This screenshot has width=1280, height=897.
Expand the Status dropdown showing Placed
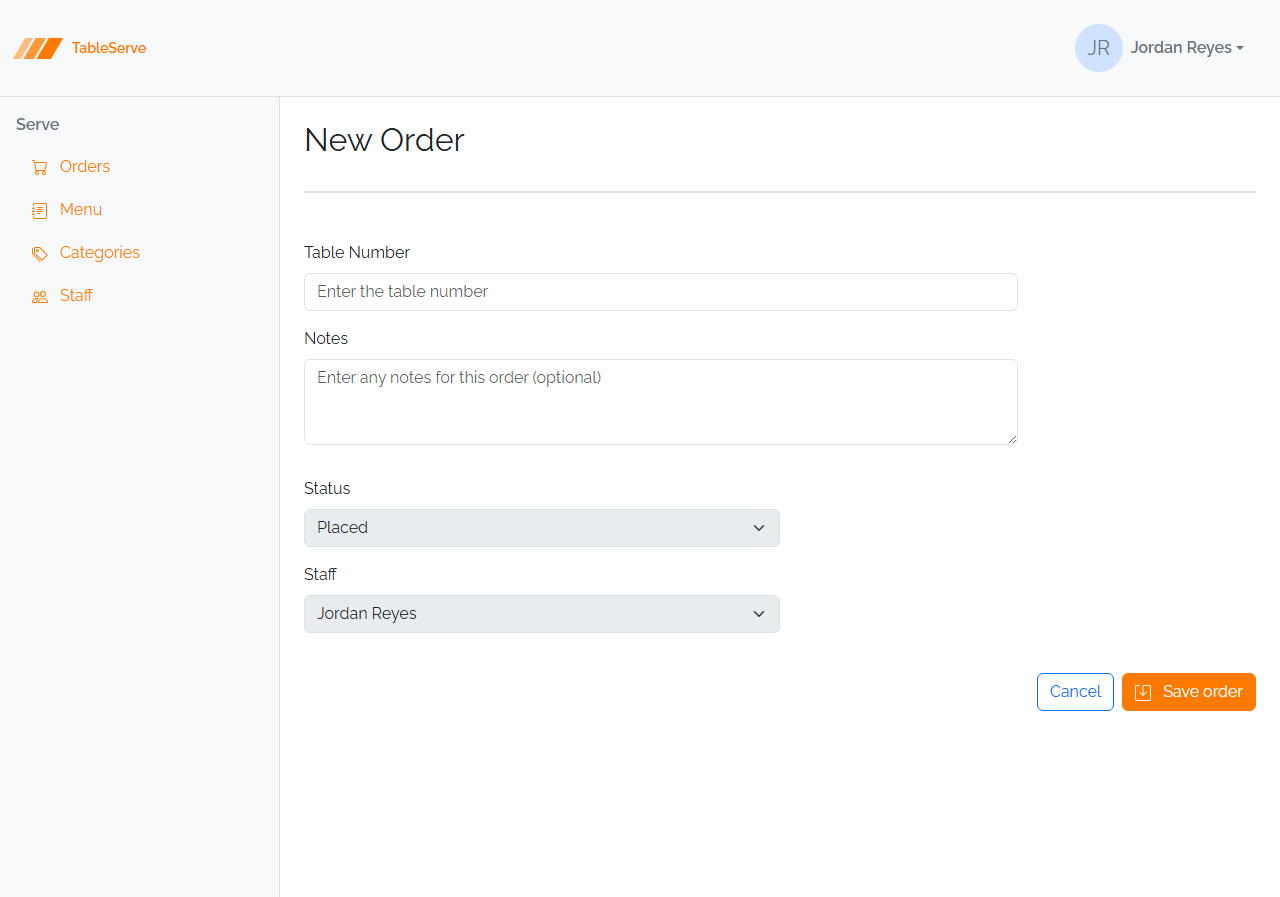542,528
